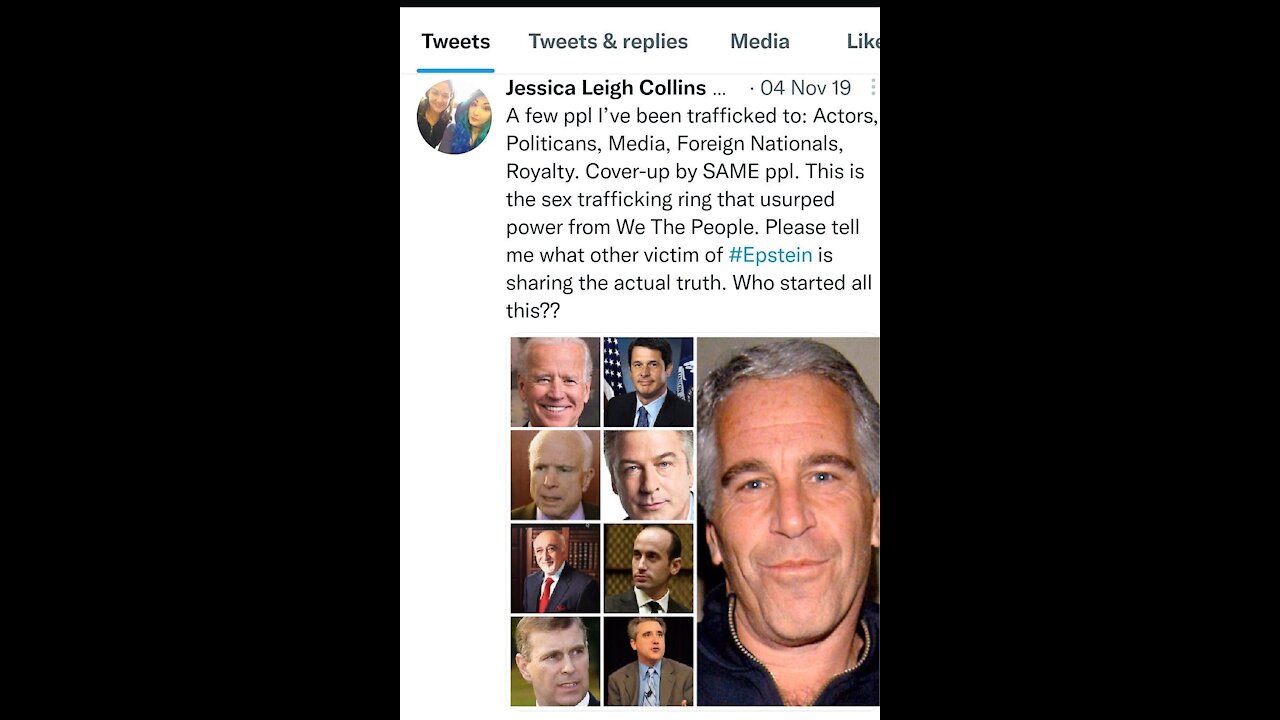Viewport: 1280px width, 720px height.
Task: Click the 04 Nov 19 timestamp
Action: [x=805, y=88]
